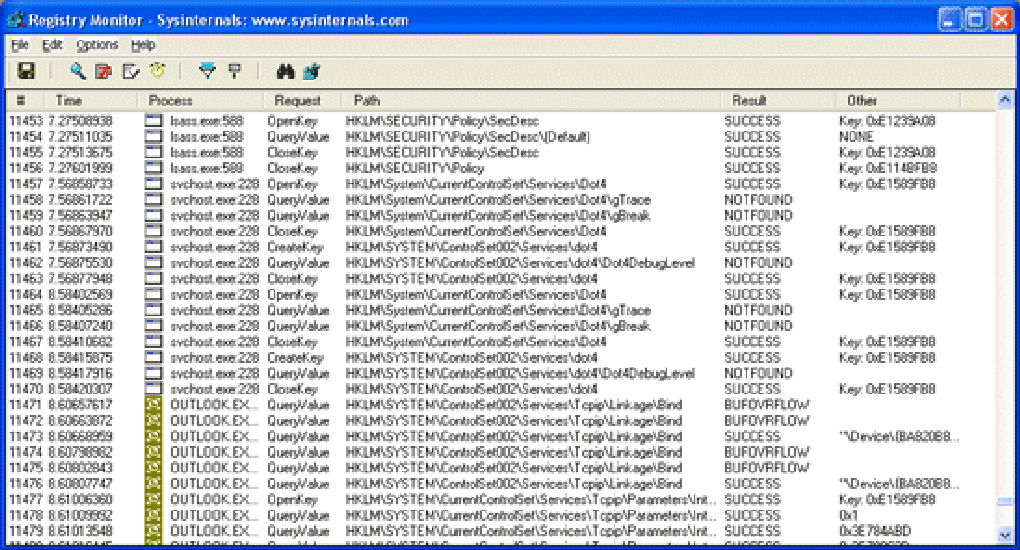This screenshot has width=1020, height=550.
Task: Click the process icon in row 11455
Action: point(154,153)
